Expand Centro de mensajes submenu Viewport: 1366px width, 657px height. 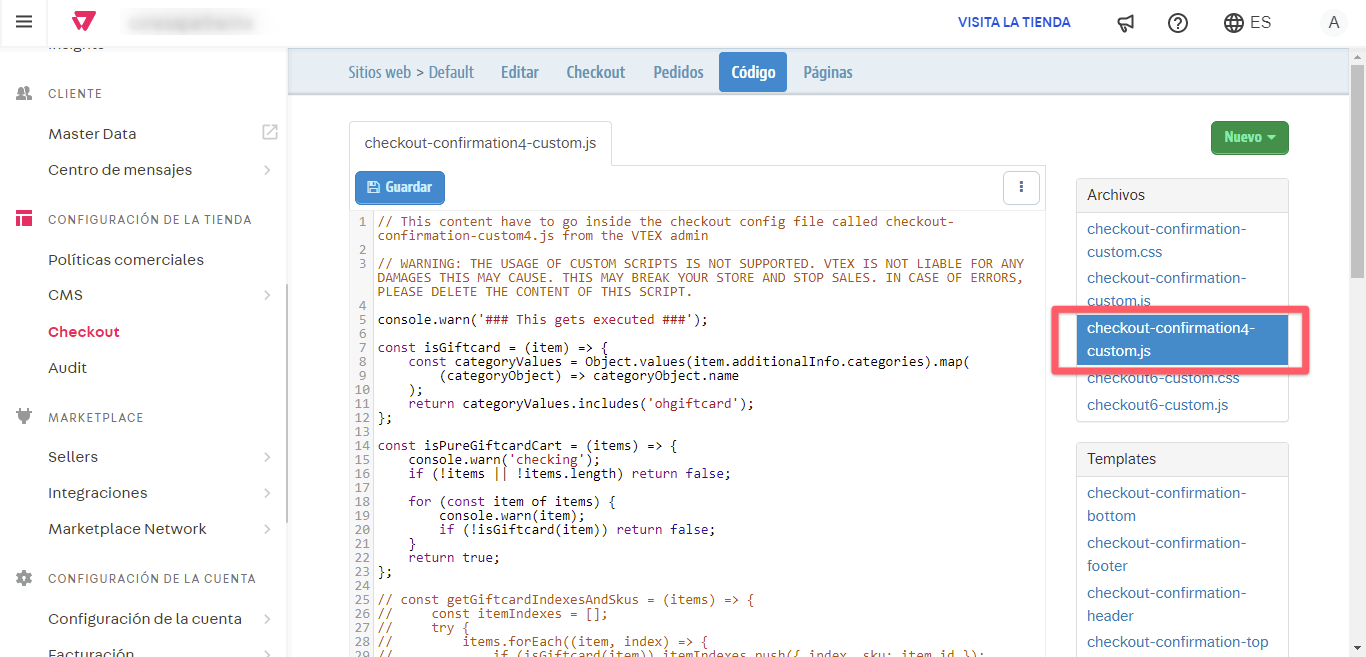[267, 170]
